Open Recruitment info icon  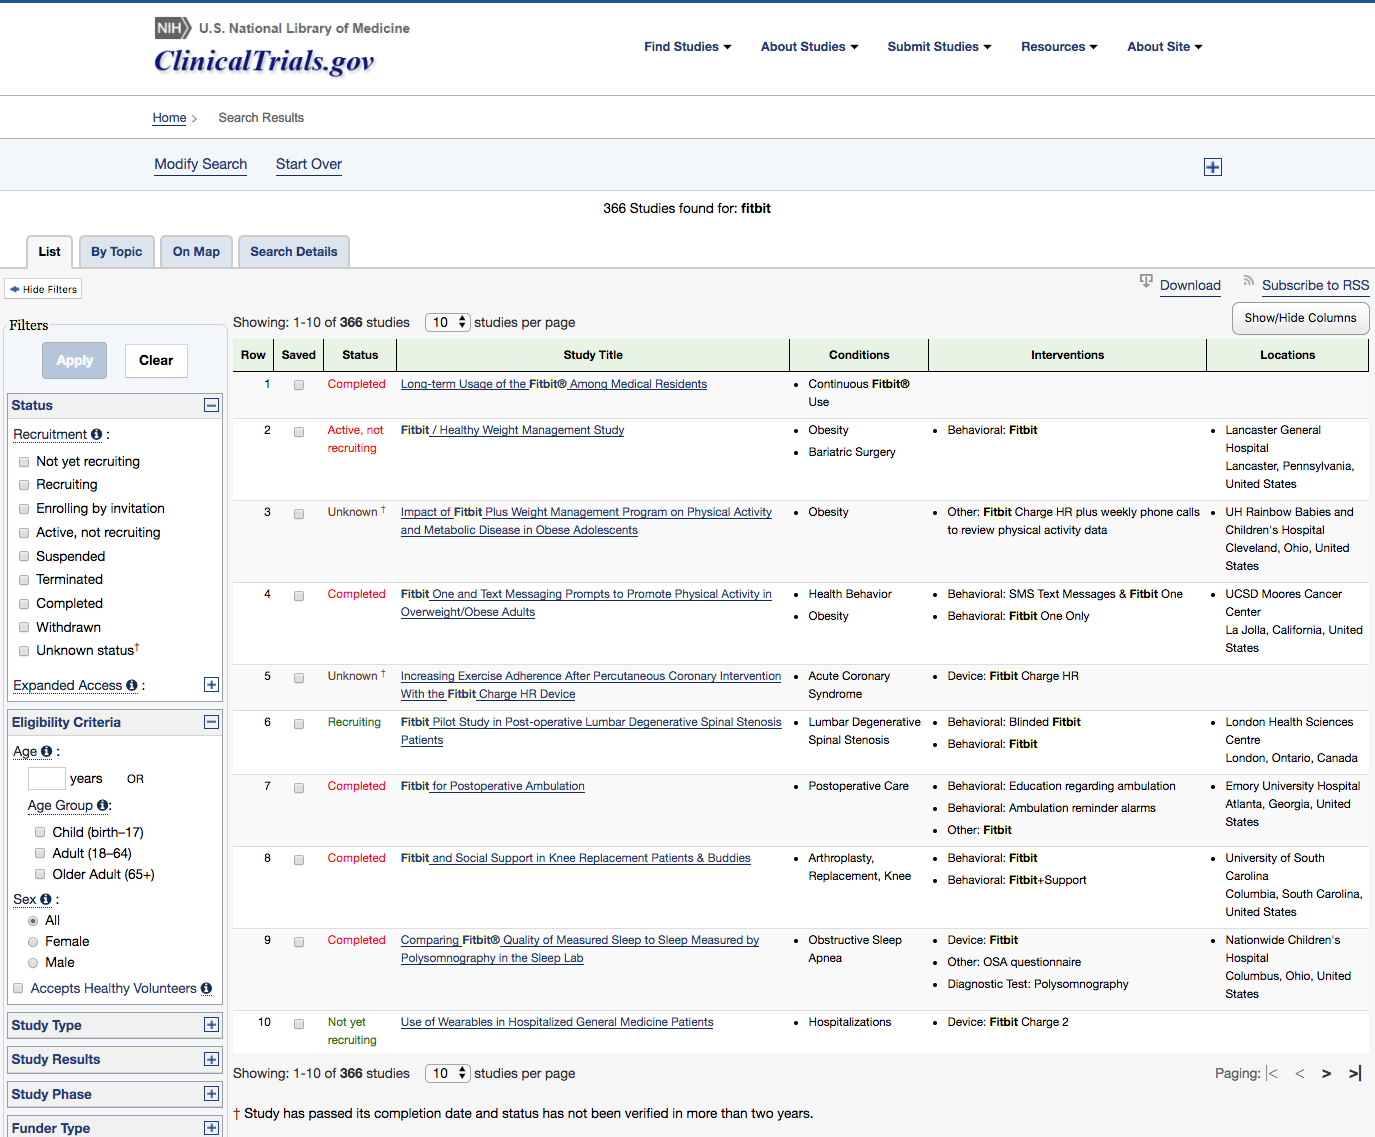97,434
